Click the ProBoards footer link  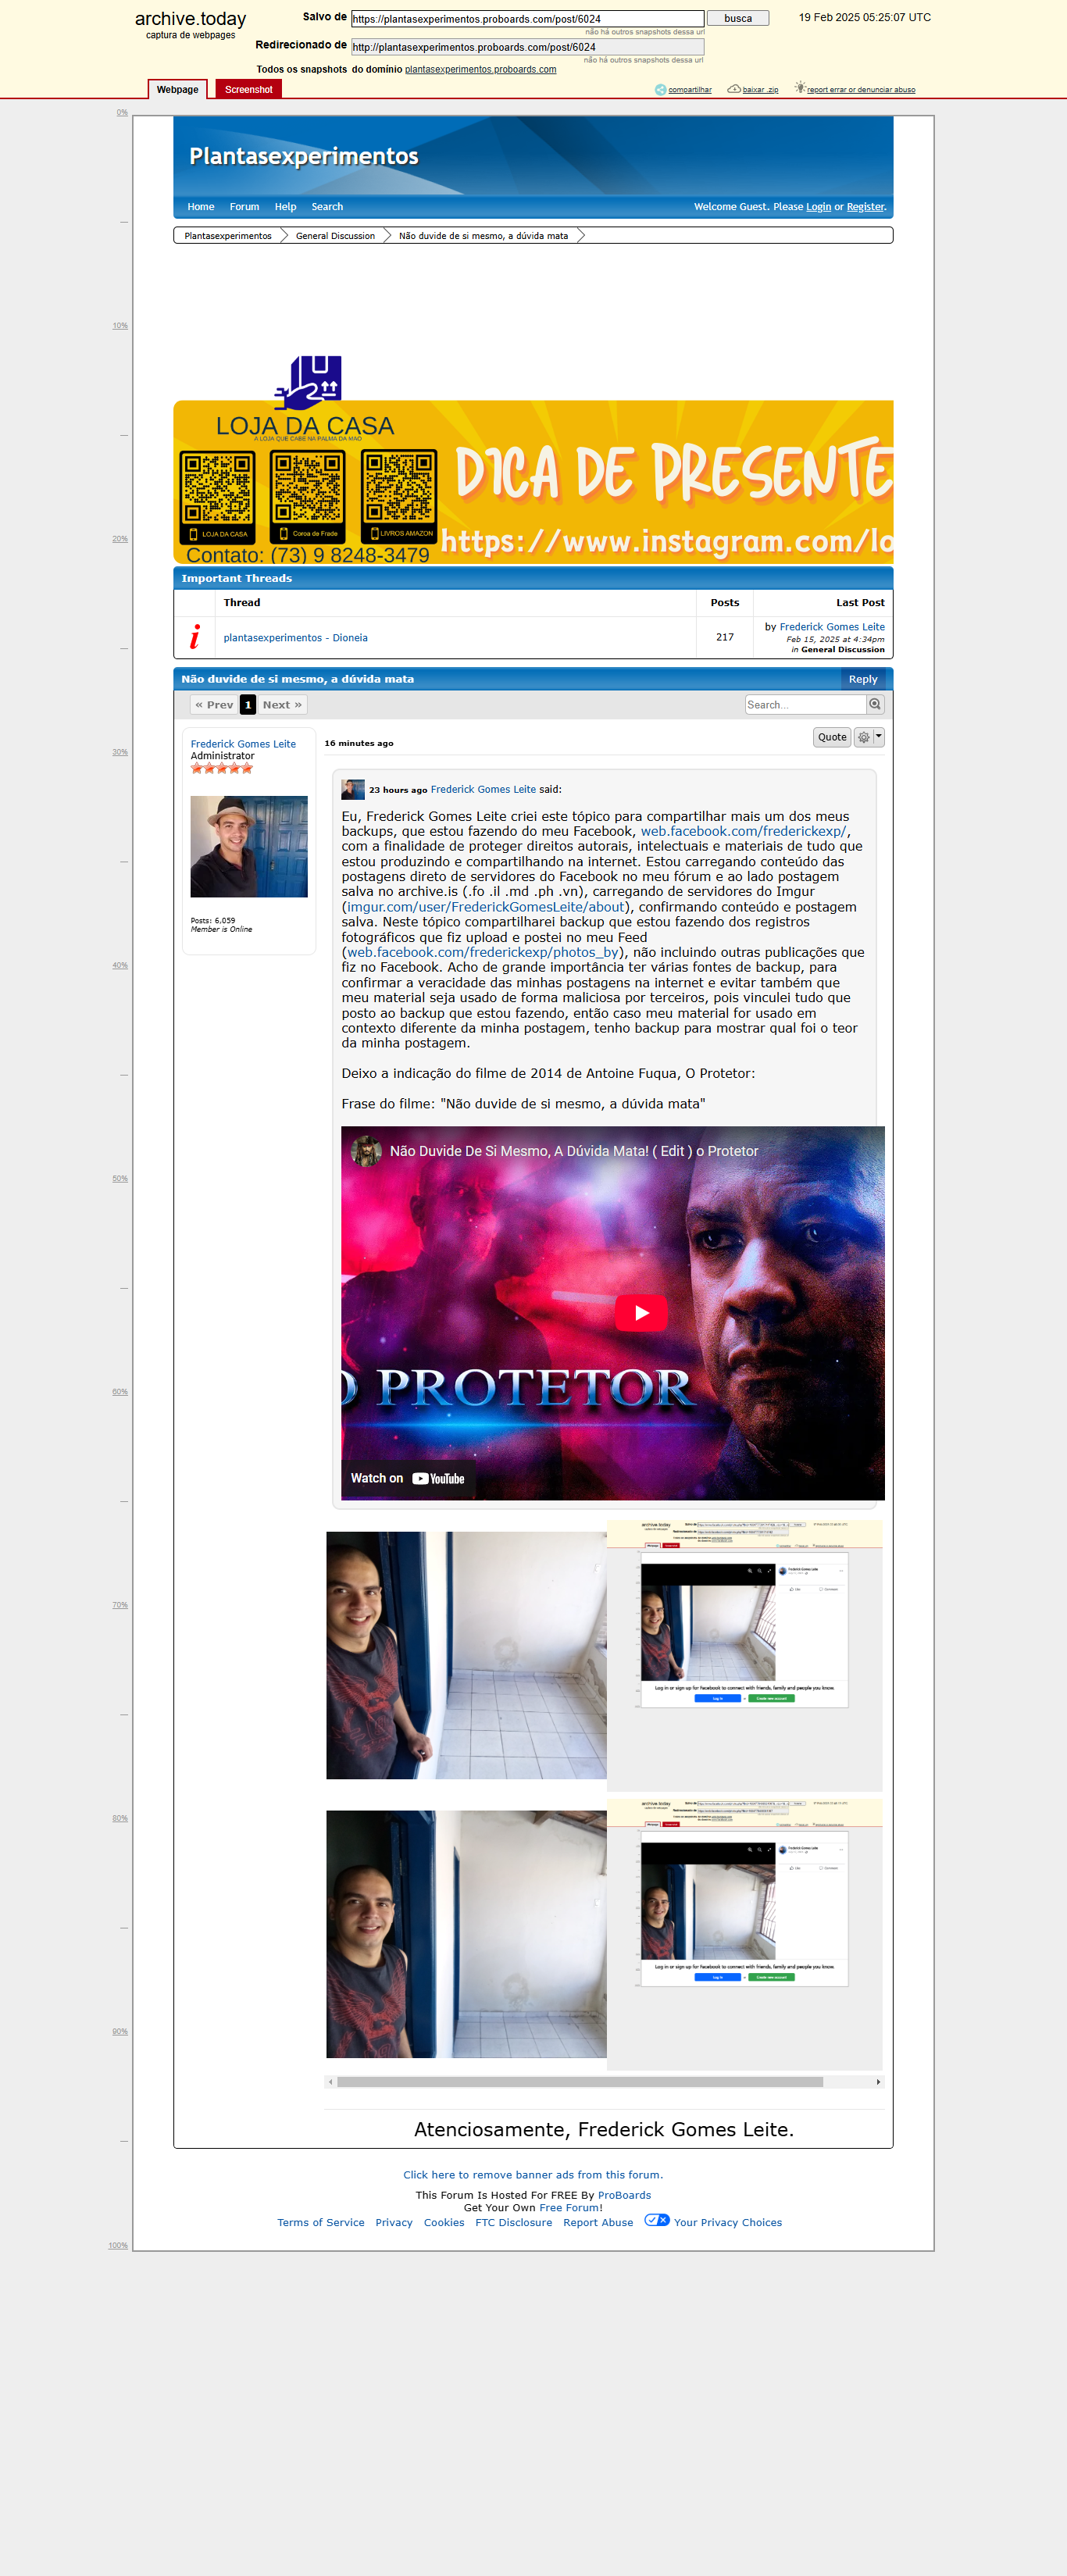pyautogui.click(x=624, y=2195)
